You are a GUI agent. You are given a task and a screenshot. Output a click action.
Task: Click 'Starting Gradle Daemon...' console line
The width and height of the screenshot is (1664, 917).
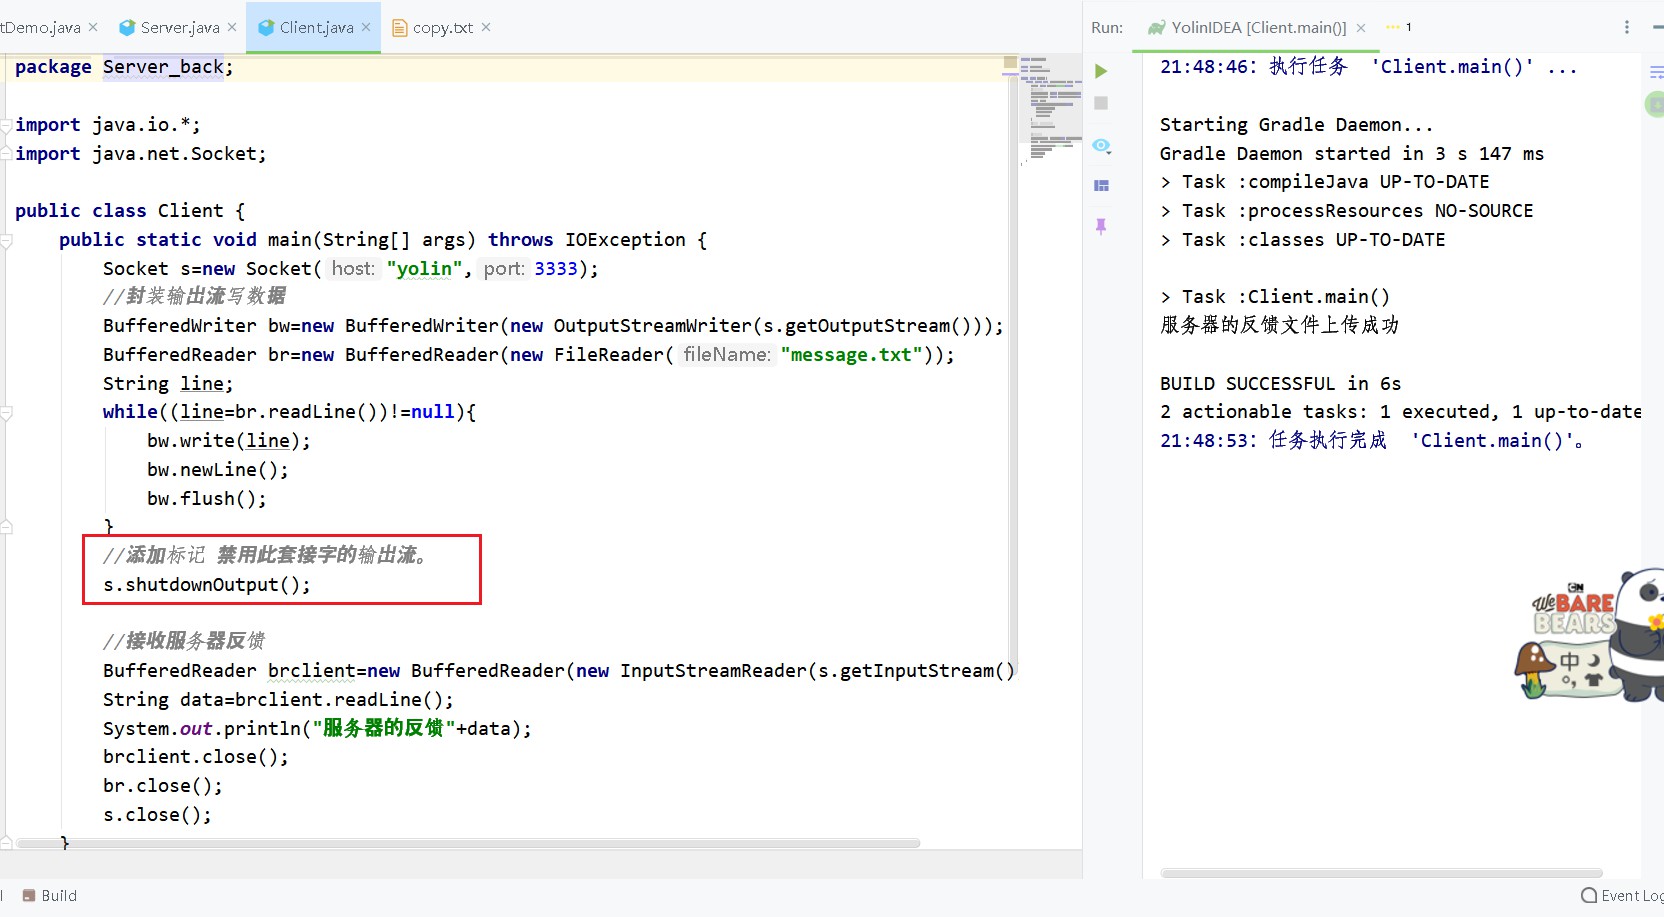pos(1297,125)
